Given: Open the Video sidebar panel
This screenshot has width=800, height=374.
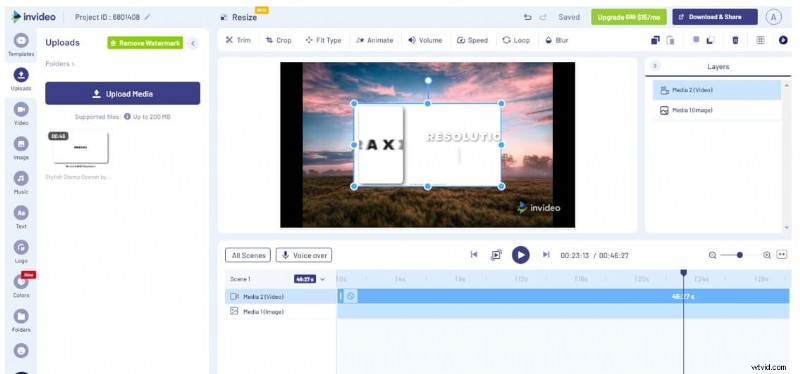Looking at the screenshot, I should (x=21, y=114).
